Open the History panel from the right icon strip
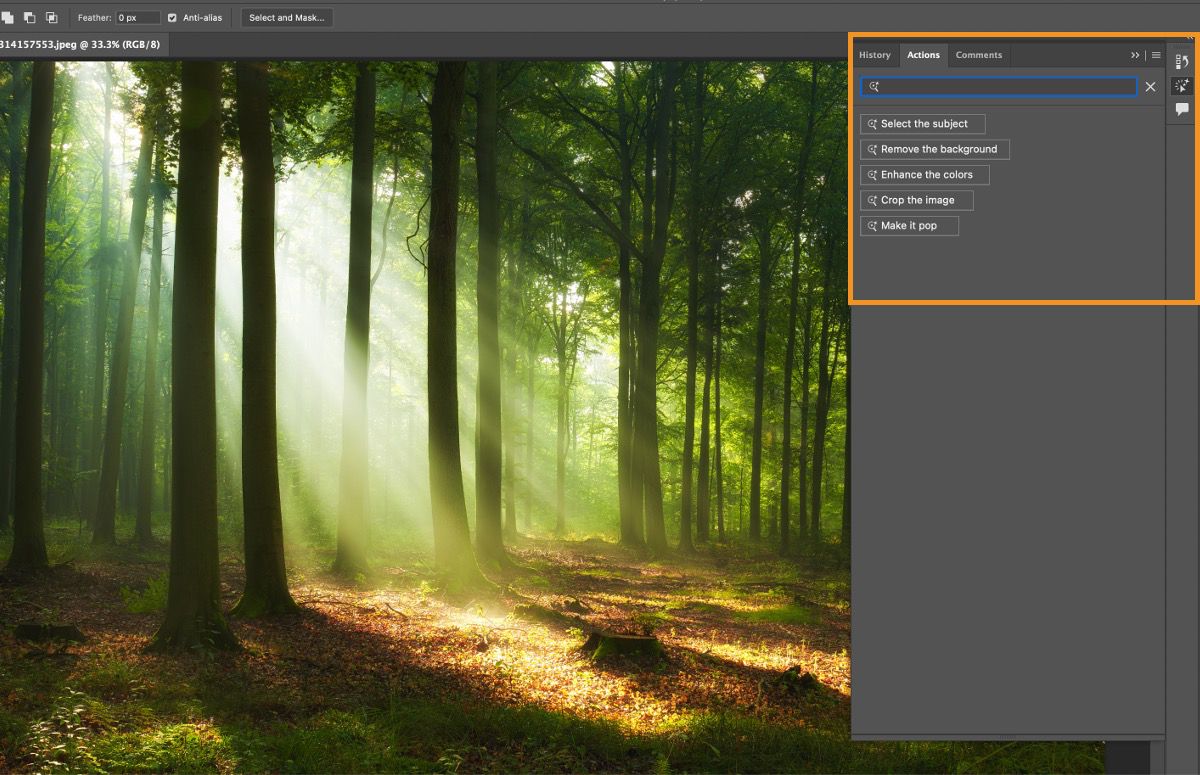Screen dimensions: 1200x775 (x=1182, y=62)
